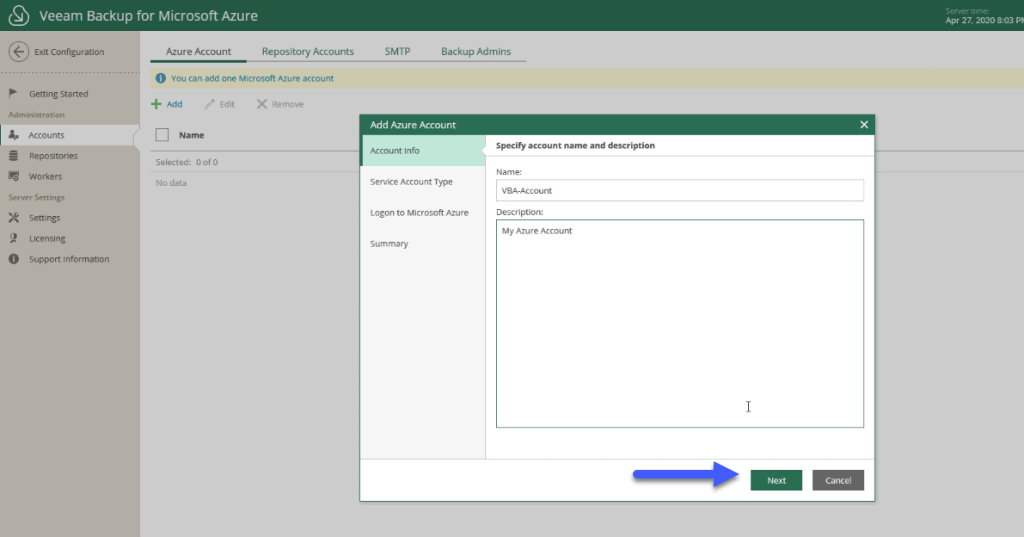Click the Remove label in the toolbar

[287, 104]
